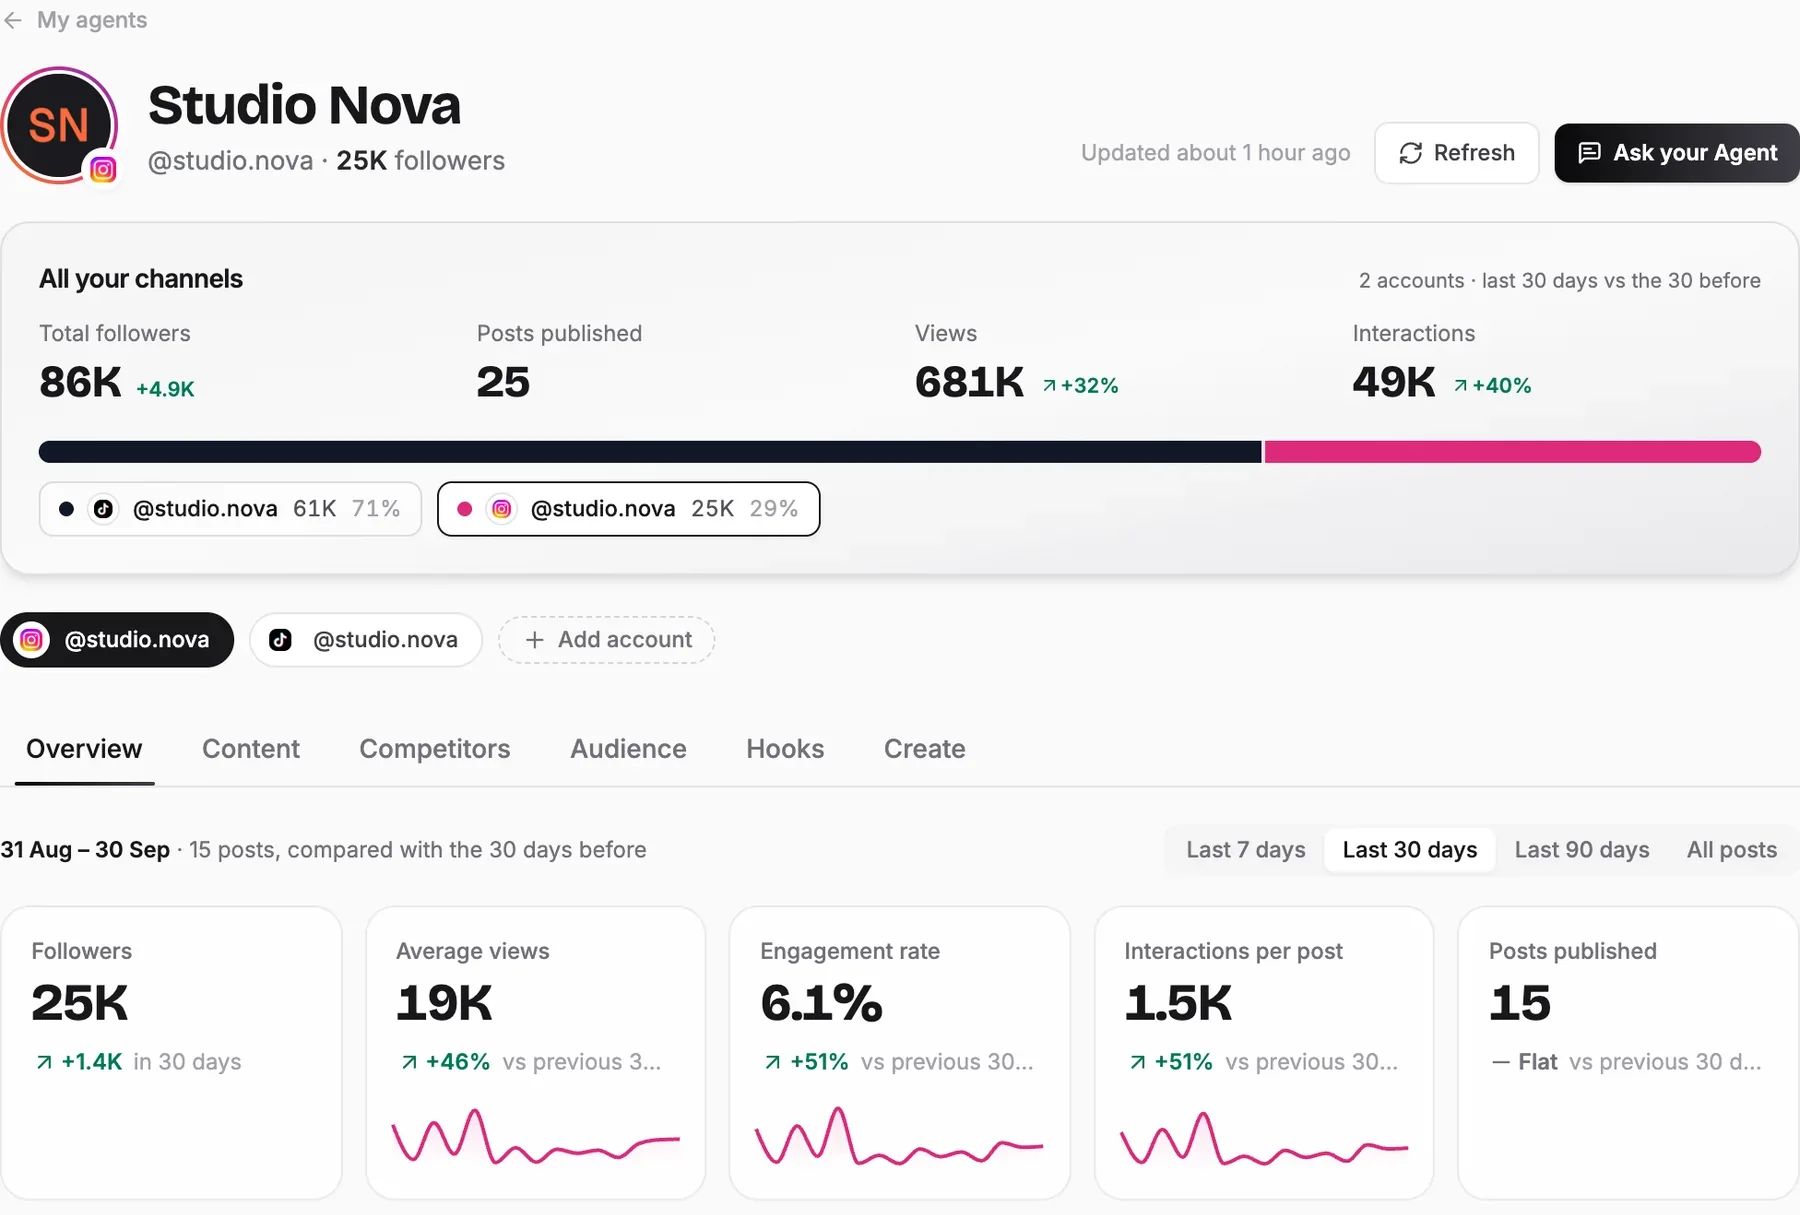Click the Average views sparkline chart
The width and height of the screenshot is (1800, 1215).
536,1137
